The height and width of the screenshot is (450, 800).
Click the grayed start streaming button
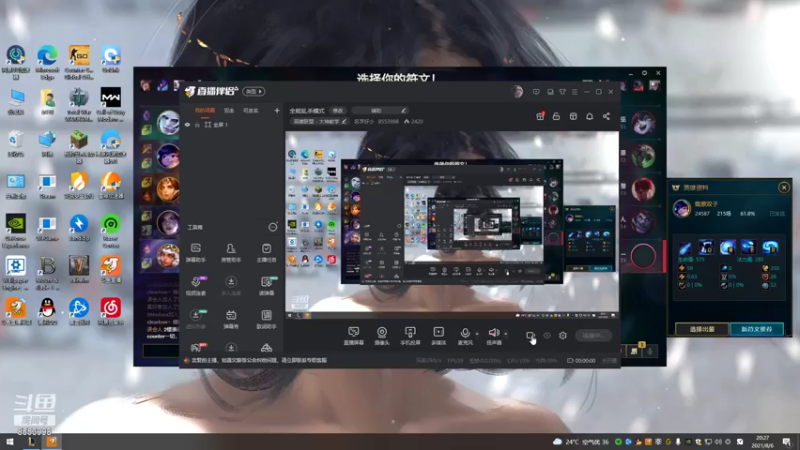coord(593,335)
